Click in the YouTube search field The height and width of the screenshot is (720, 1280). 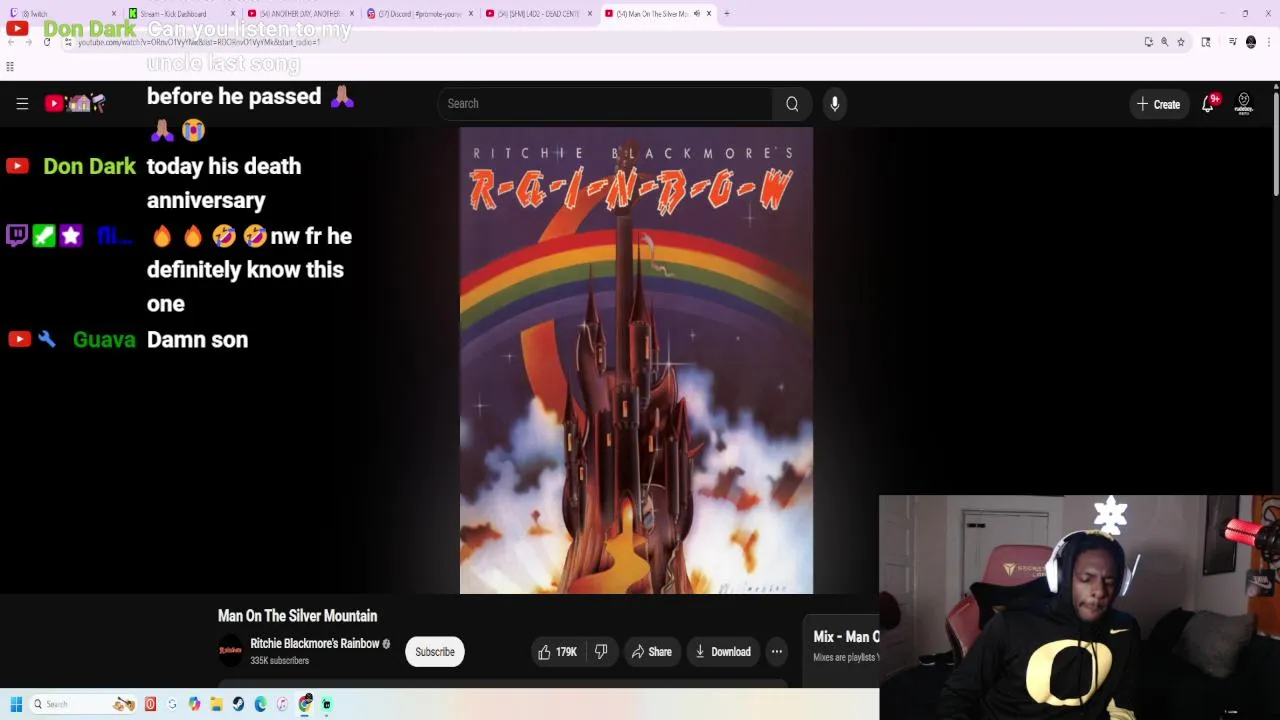pos(604,104)
